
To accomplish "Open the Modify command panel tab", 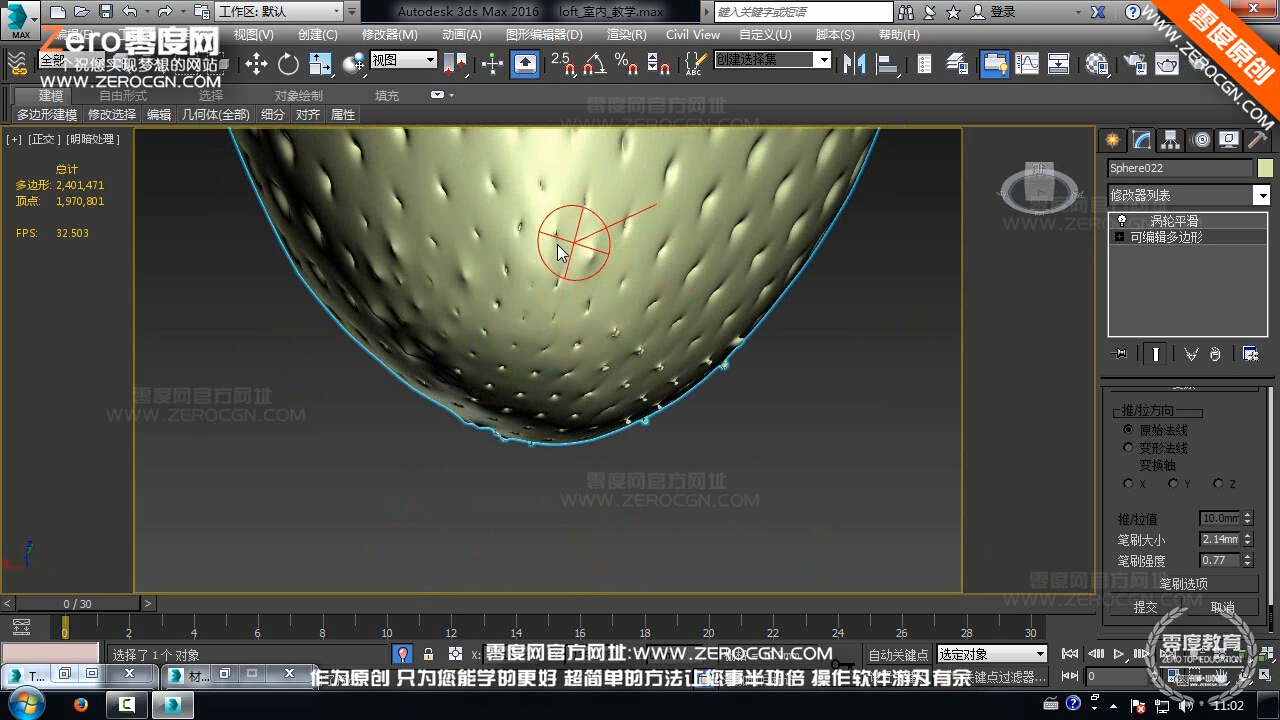I will tap(1141, 140).
